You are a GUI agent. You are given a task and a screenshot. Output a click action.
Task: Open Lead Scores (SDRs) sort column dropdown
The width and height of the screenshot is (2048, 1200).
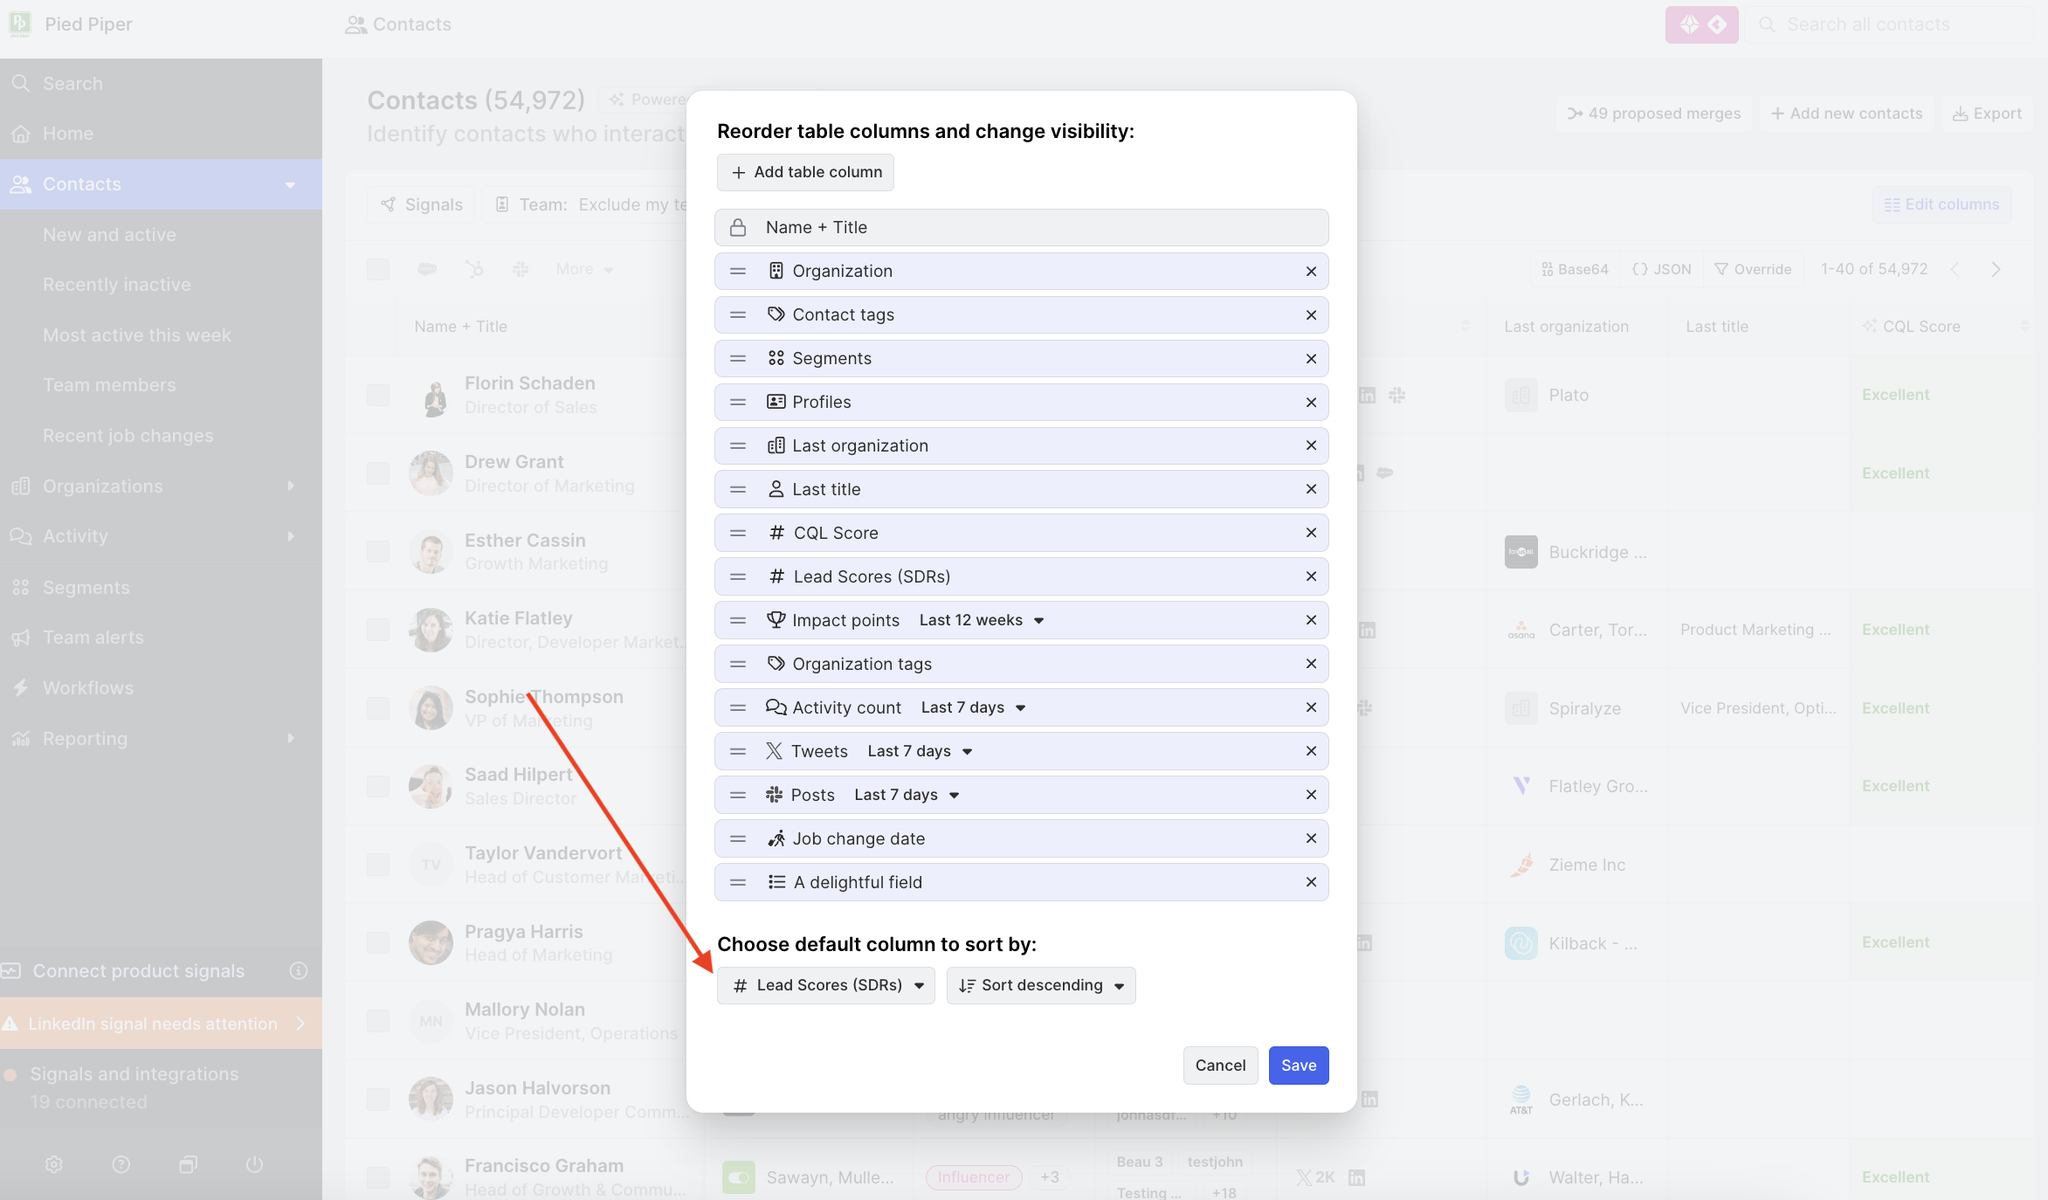click(826, 985)
